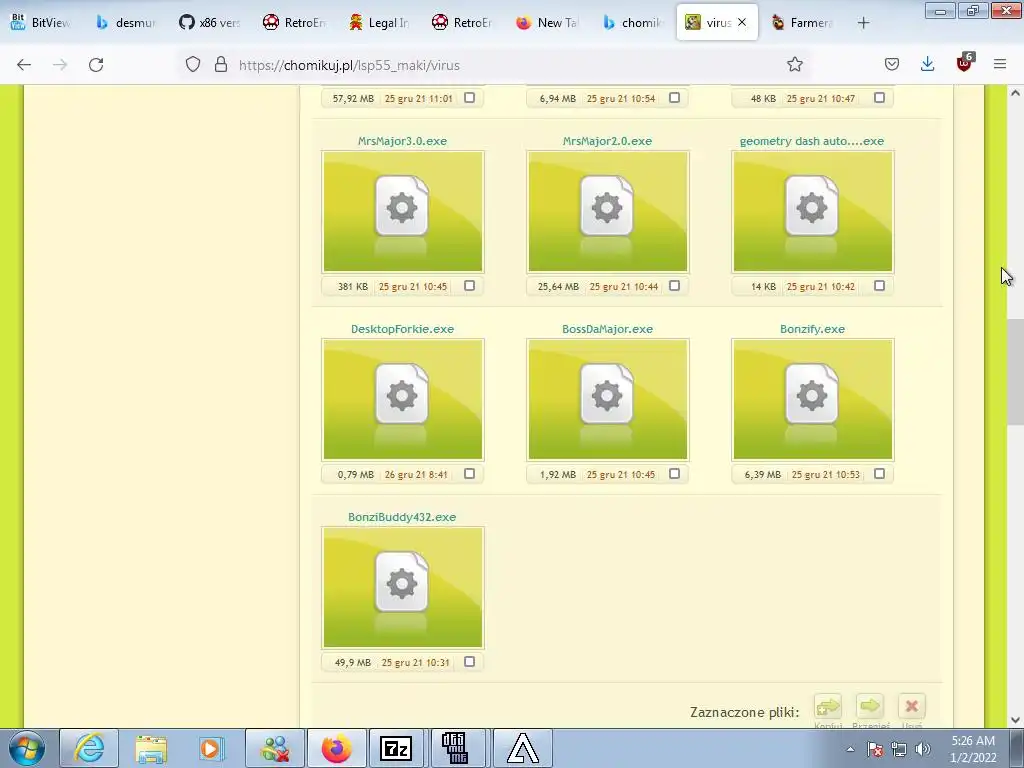Switch to the Legal In tab

point(378,22)
